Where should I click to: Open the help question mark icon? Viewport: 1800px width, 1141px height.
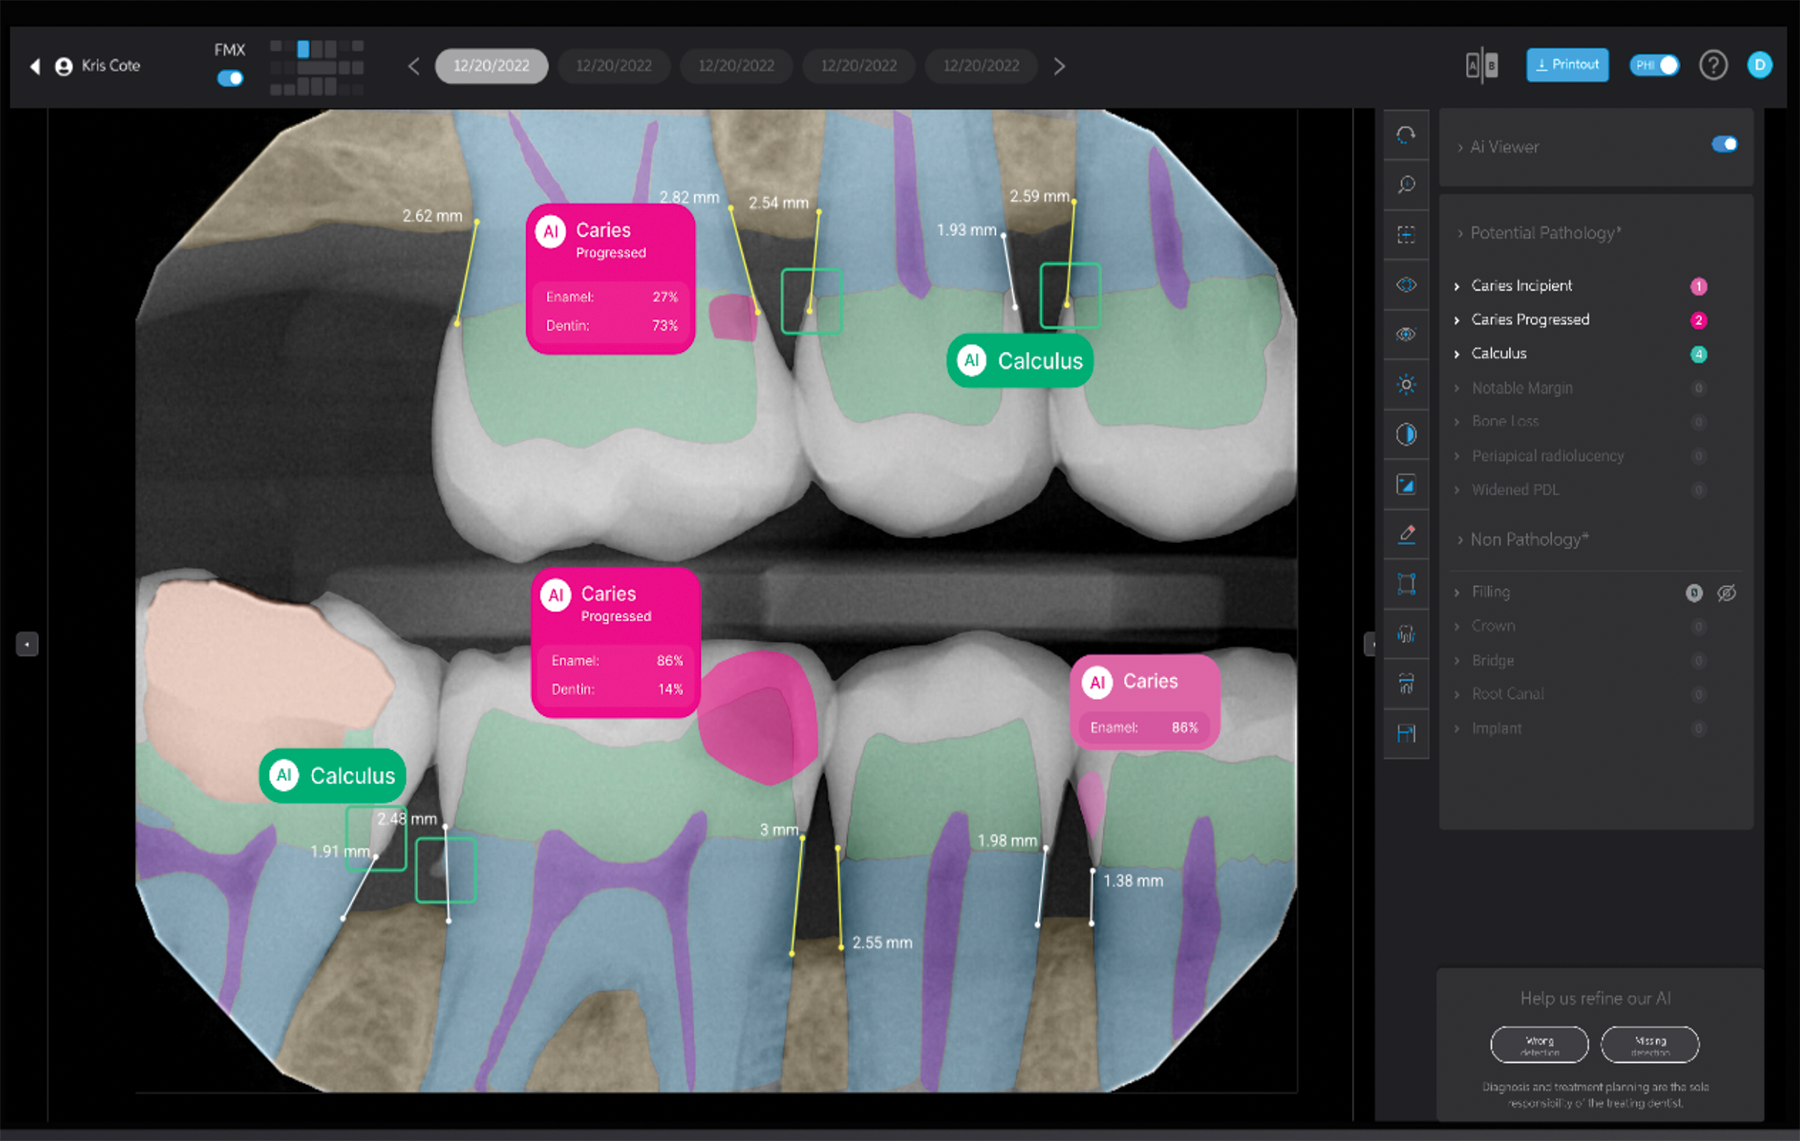click(1713, 66)
